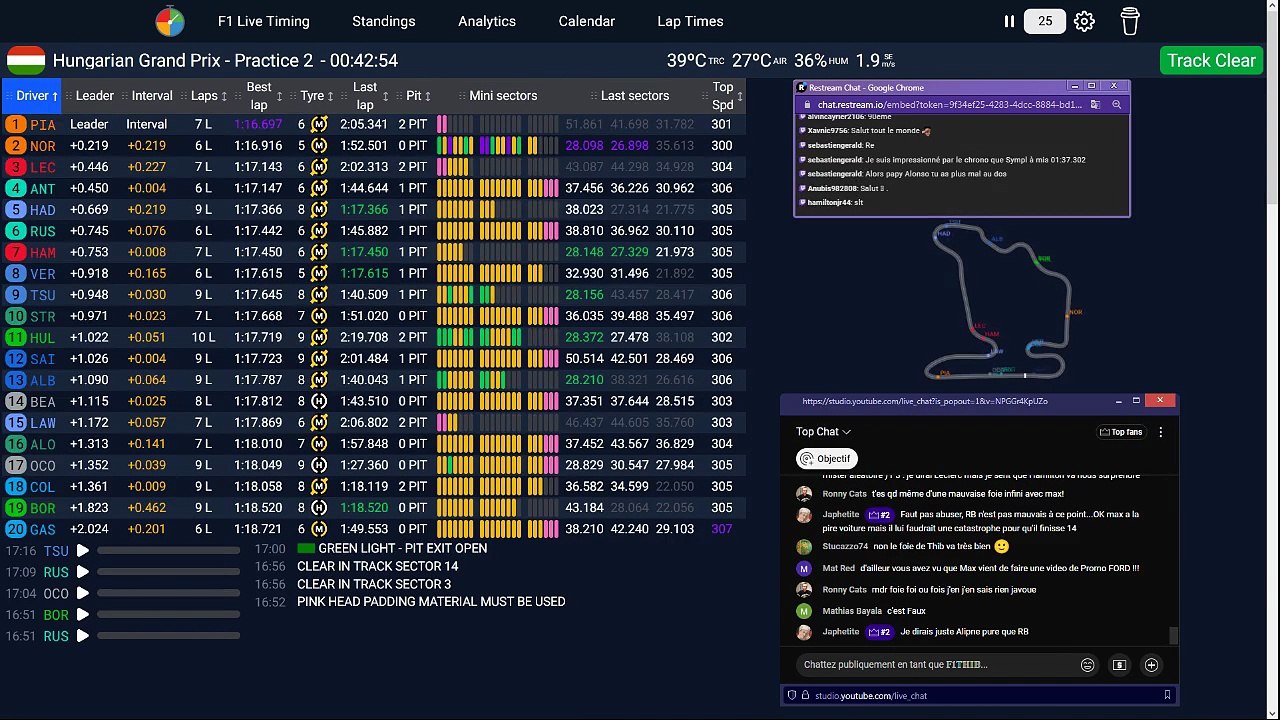Click the Leader column header
This screenshot has width=1280, height=720.
tap(95, 96)
